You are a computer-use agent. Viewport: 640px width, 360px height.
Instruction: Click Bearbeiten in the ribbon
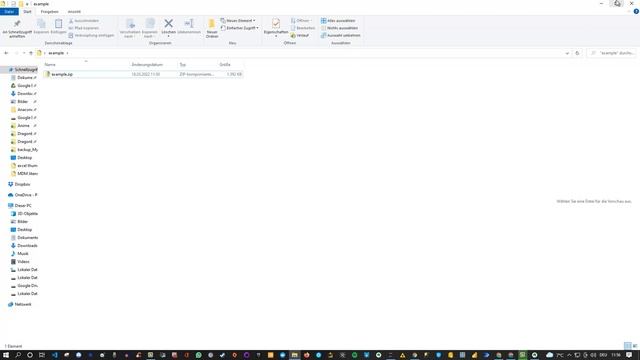[x=303, y=28]
